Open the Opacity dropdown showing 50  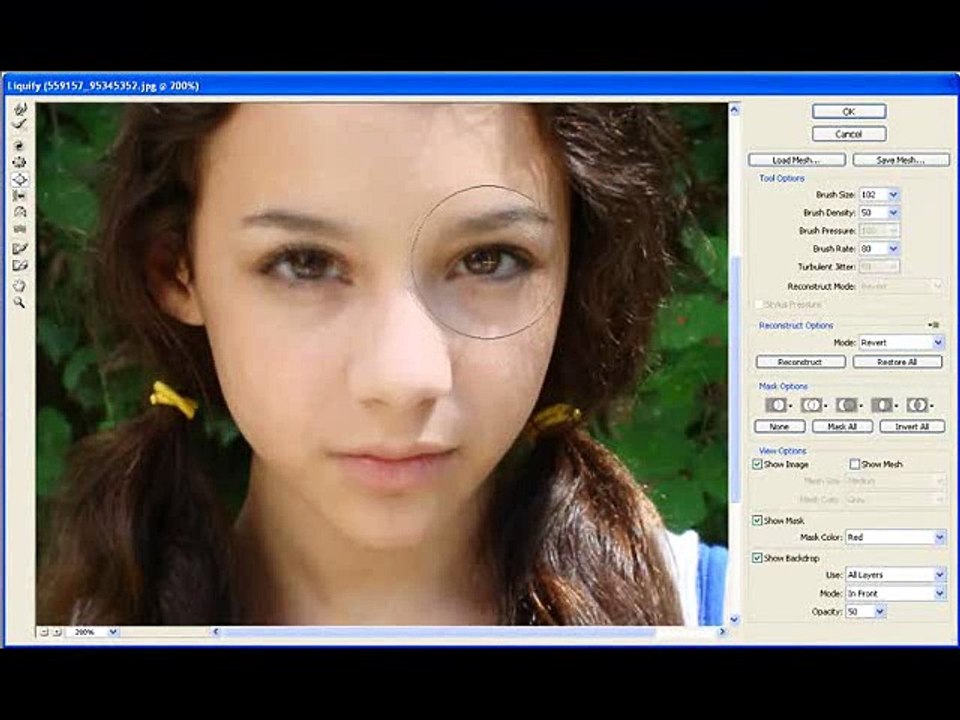click(x=866, y=612)
